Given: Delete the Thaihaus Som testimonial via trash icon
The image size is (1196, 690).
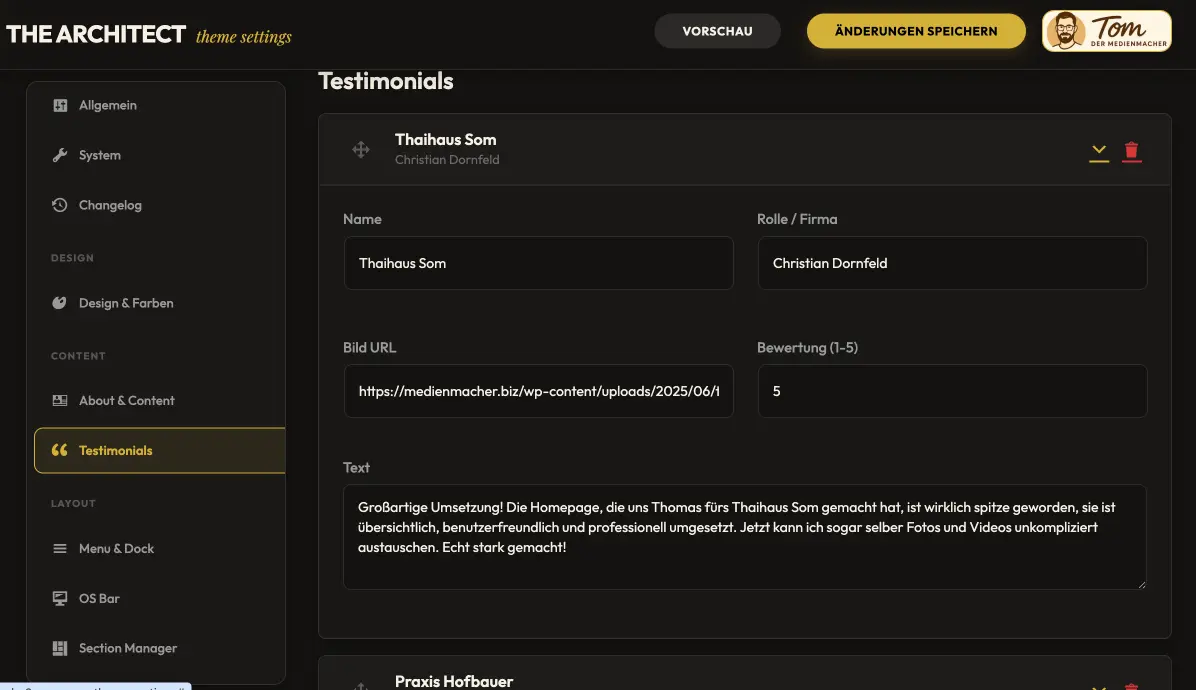Looking at the screenshot, I should point(1131,150).
